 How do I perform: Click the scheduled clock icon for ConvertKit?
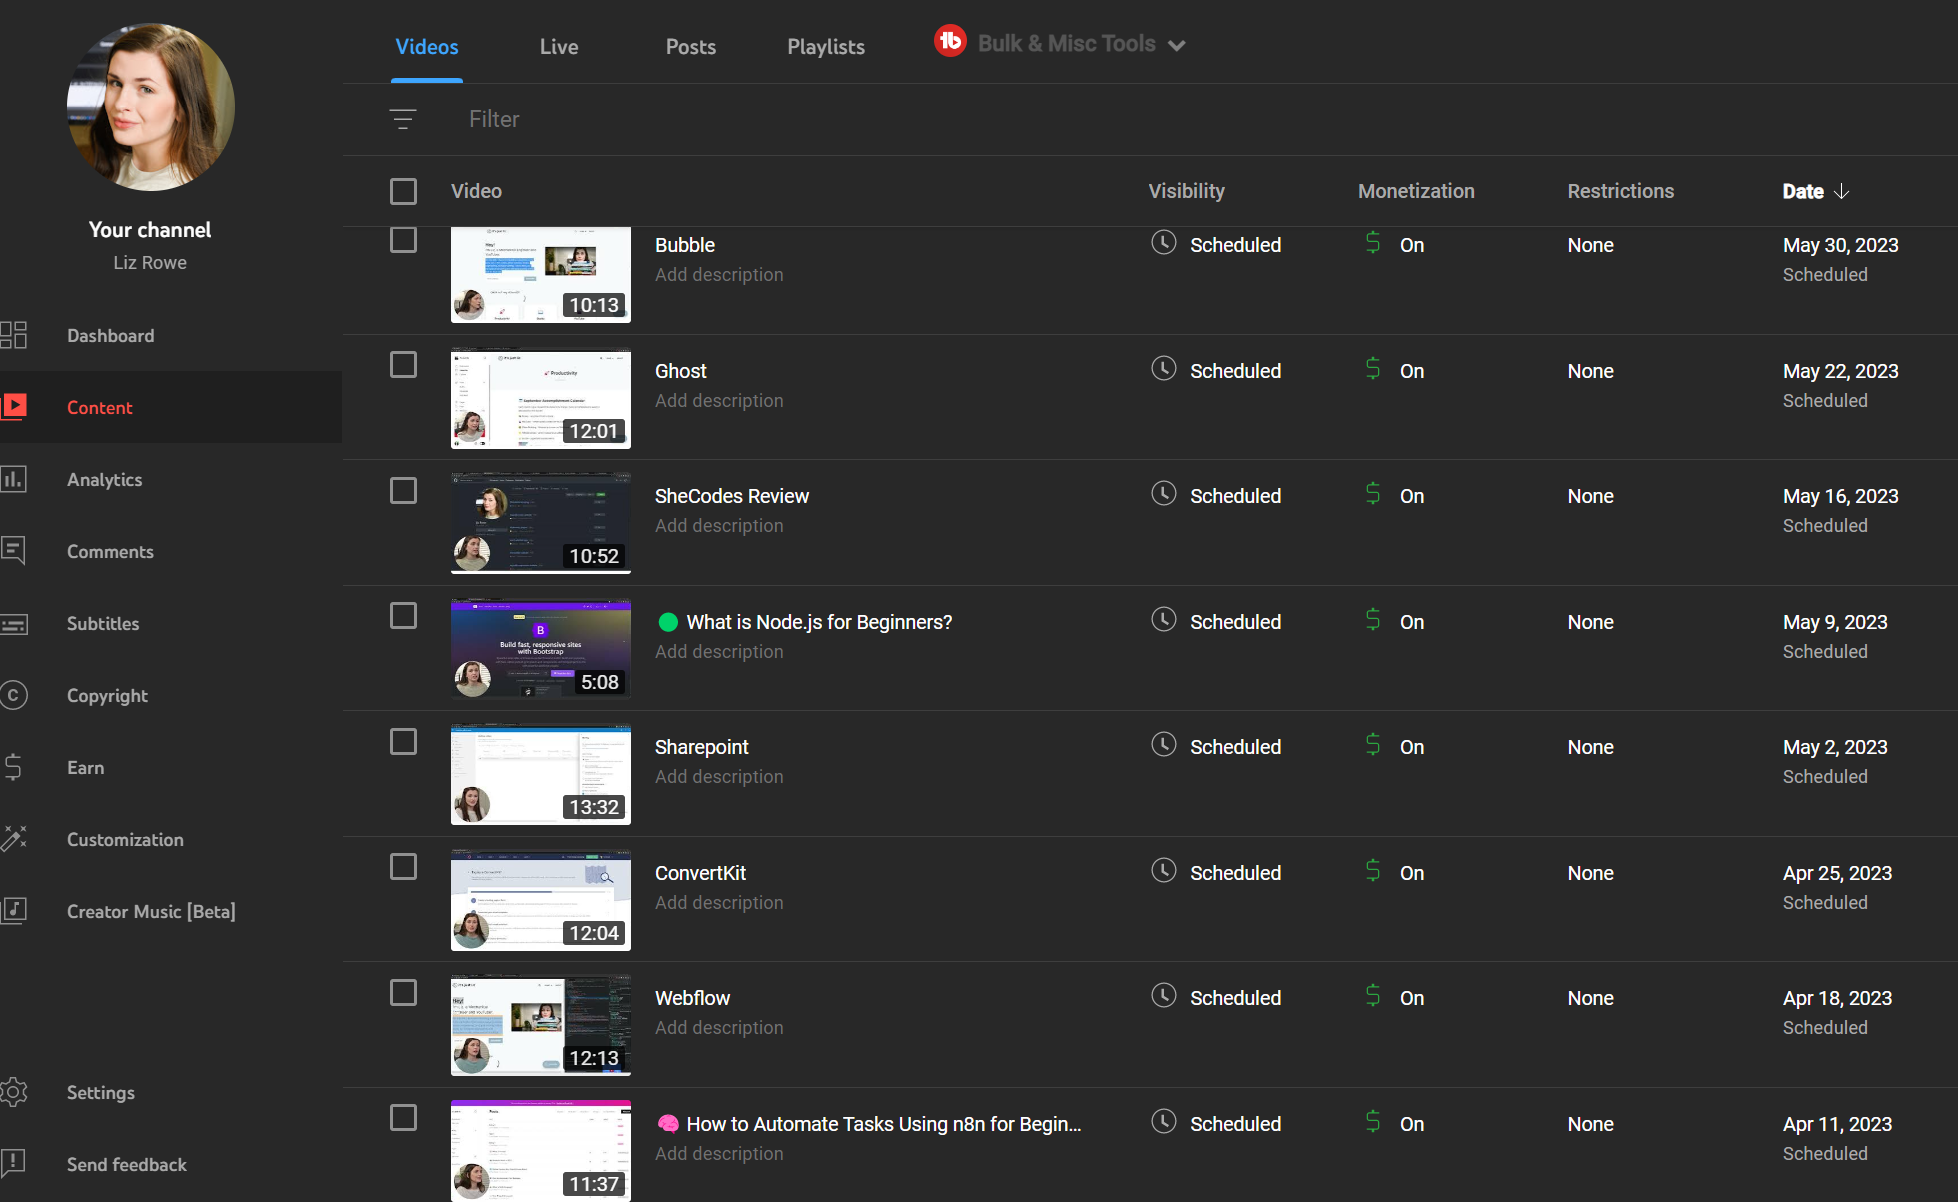pyautogui.click(x=1163, y=871)
